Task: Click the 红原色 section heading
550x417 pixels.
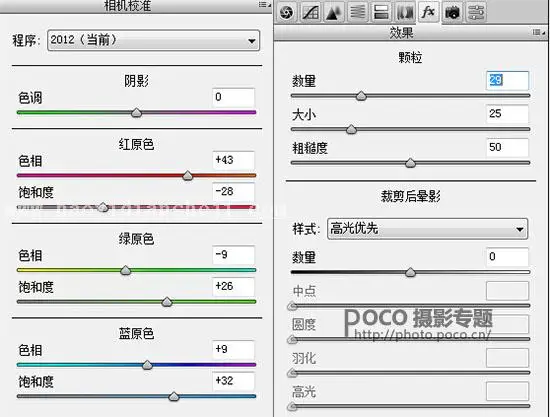Action: (x=136, y=144)
